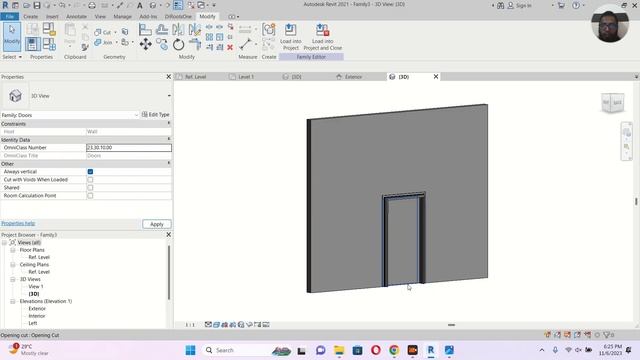
Task: Enable Room Calculation Point checkbox
Action: coord(90,196)
